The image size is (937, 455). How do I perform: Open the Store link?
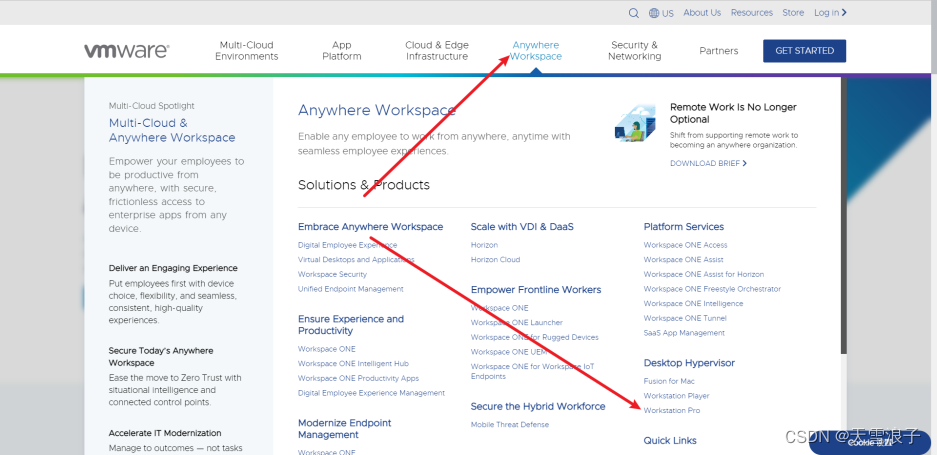pos(793,13)
